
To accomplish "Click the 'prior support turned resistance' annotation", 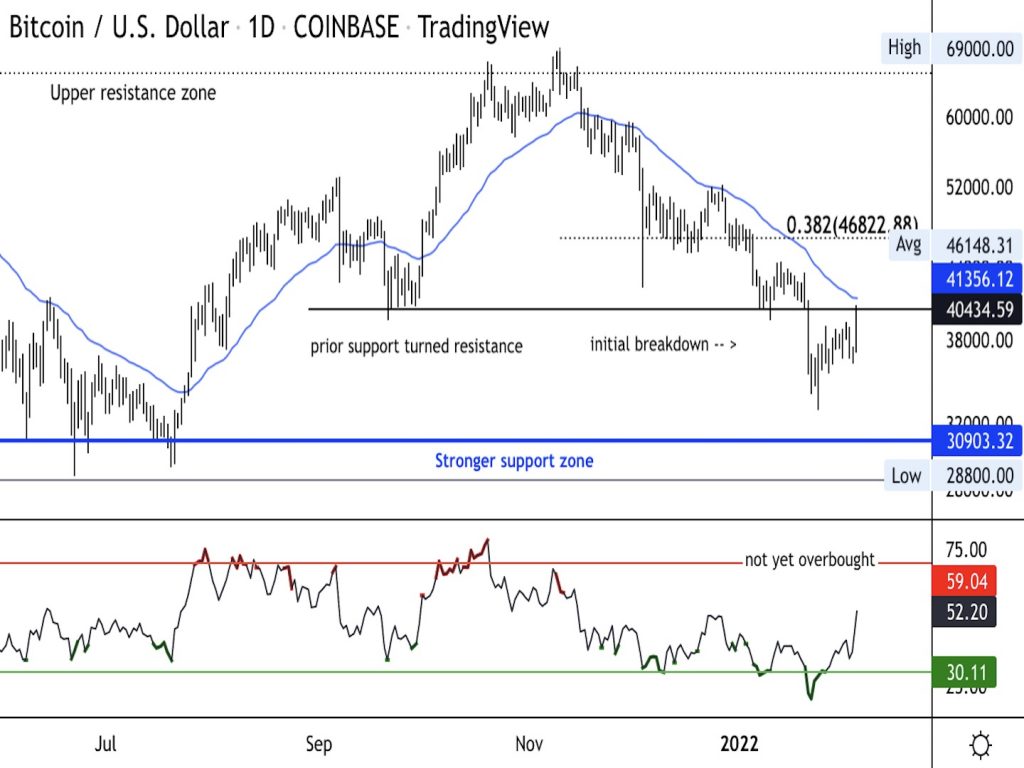I will (x=416, y=347).
